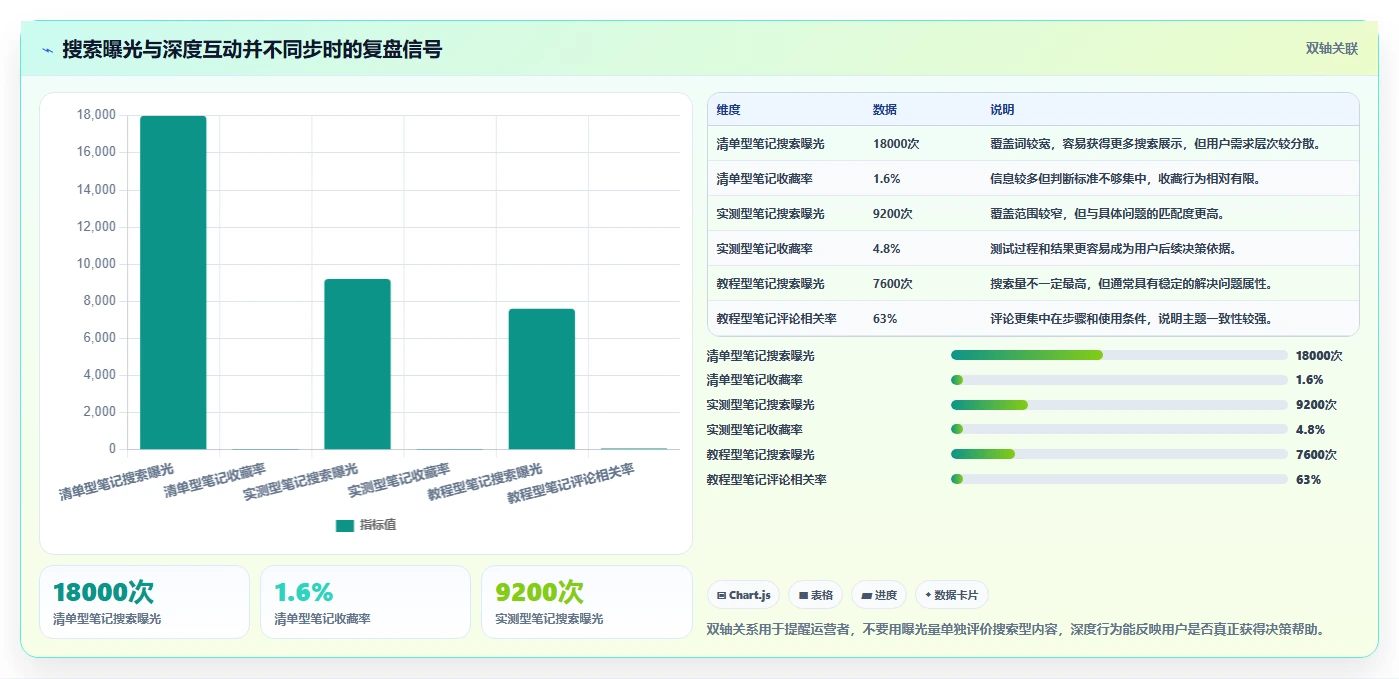
Task: Select the Chart.js chip
Action: point(744,595)
